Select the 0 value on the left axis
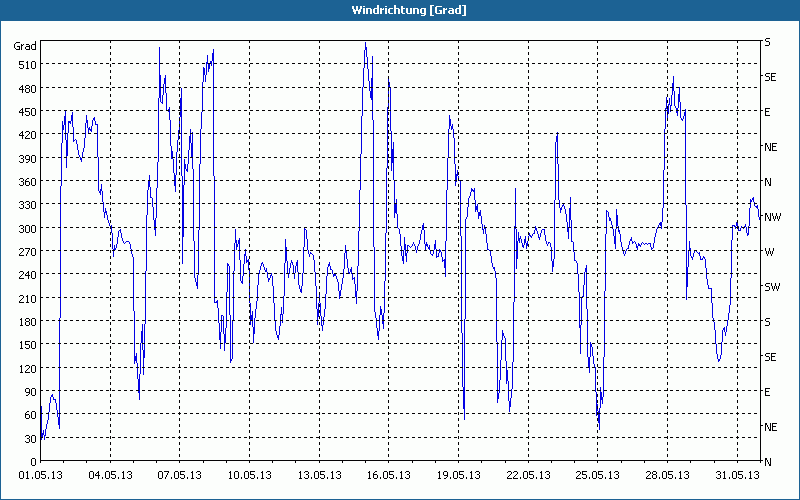Image resolution: width=800 pixels, height=500 pixels. pos(34,462)
